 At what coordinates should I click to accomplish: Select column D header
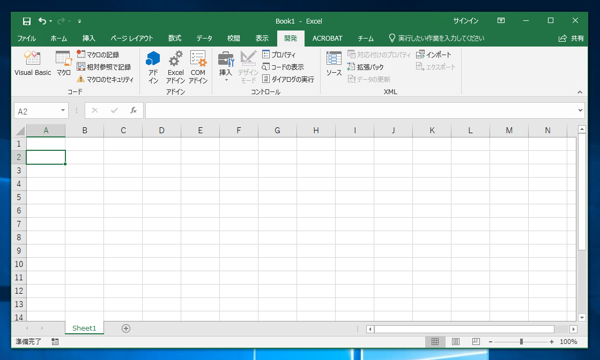click(161, 130)
